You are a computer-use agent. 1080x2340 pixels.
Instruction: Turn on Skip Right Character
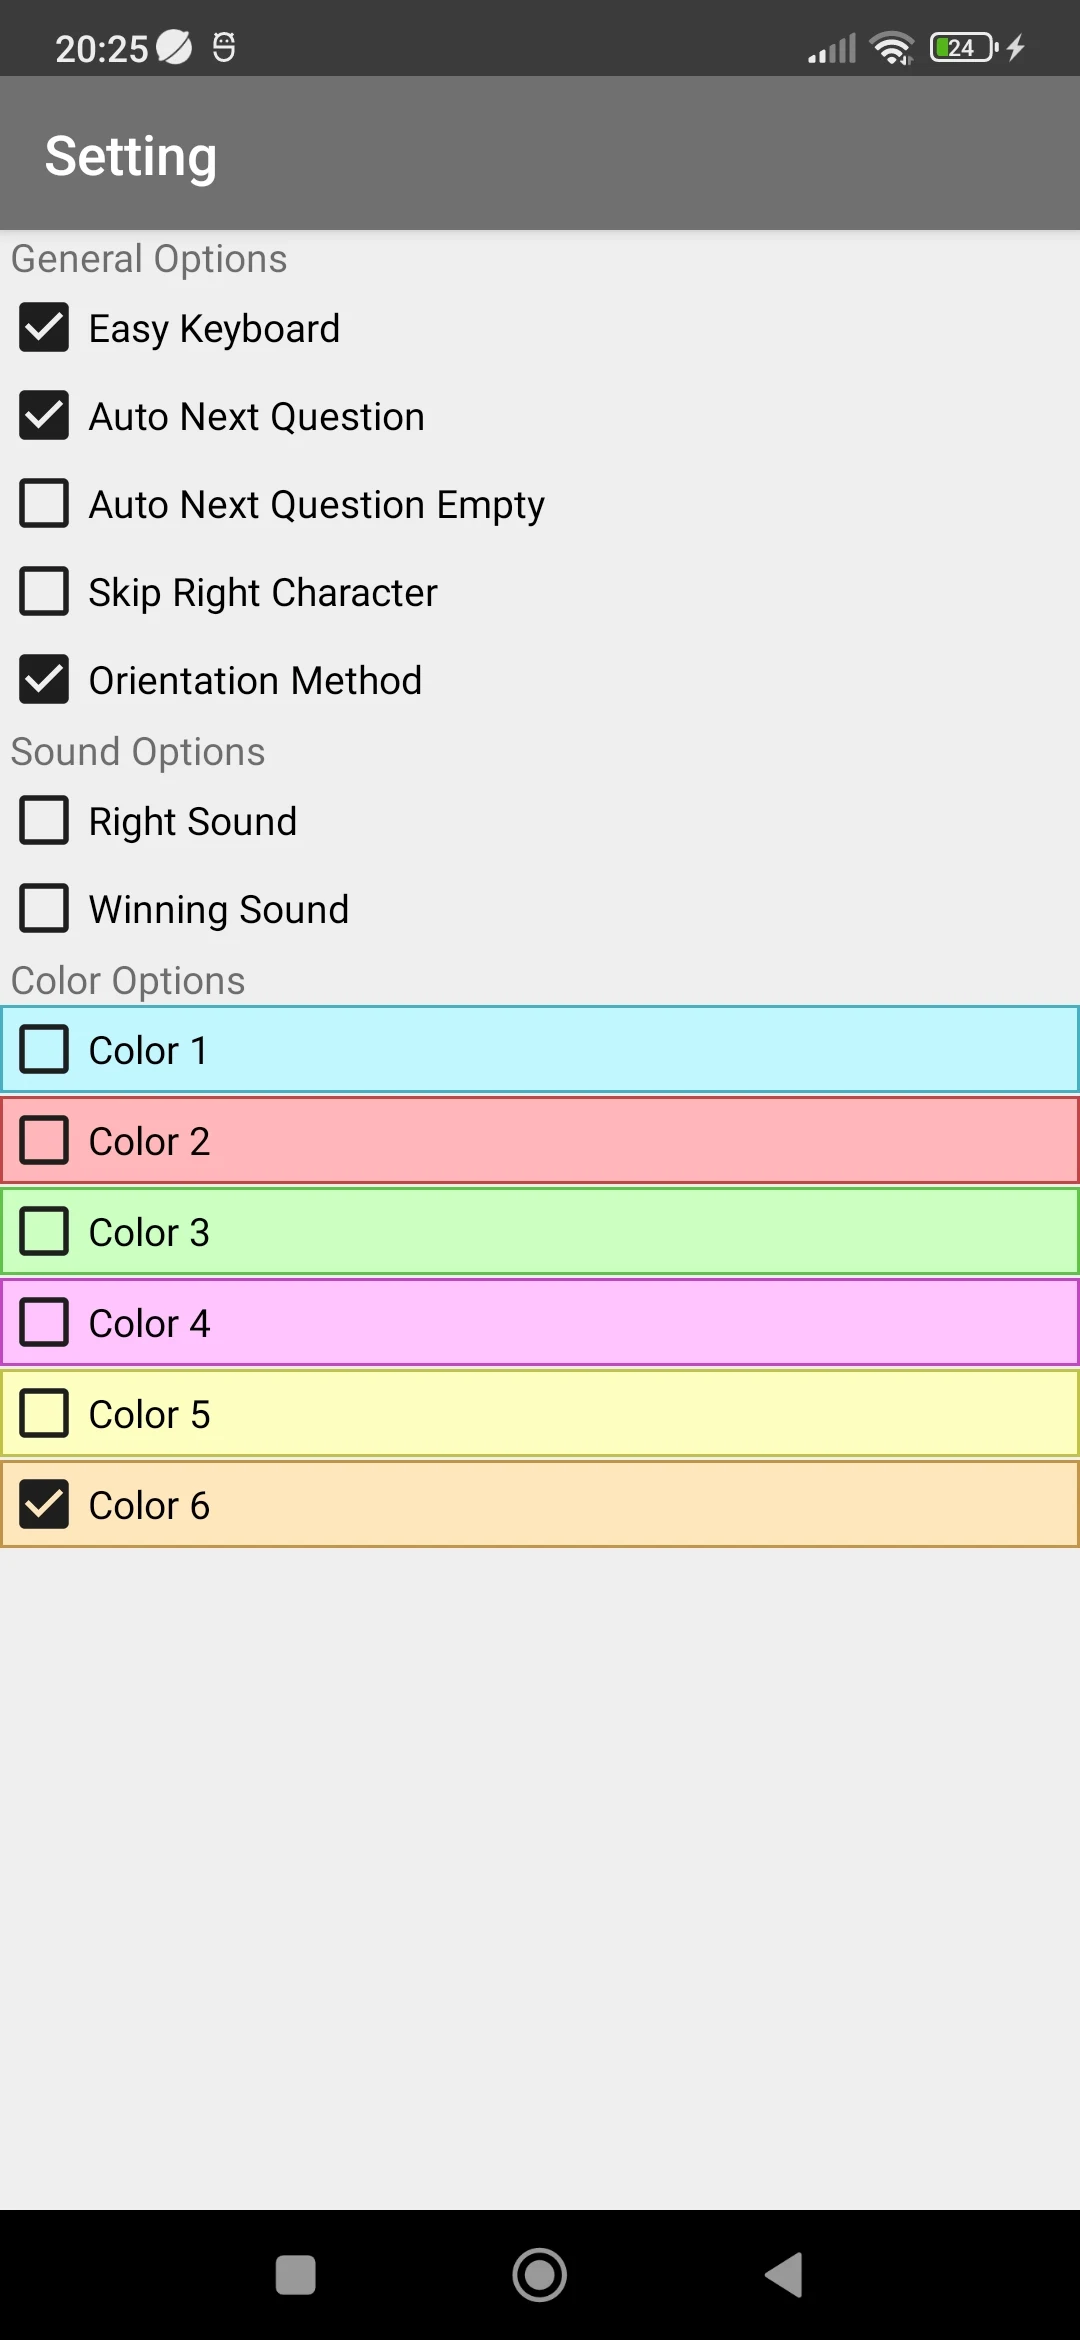(x=44, y=592)
